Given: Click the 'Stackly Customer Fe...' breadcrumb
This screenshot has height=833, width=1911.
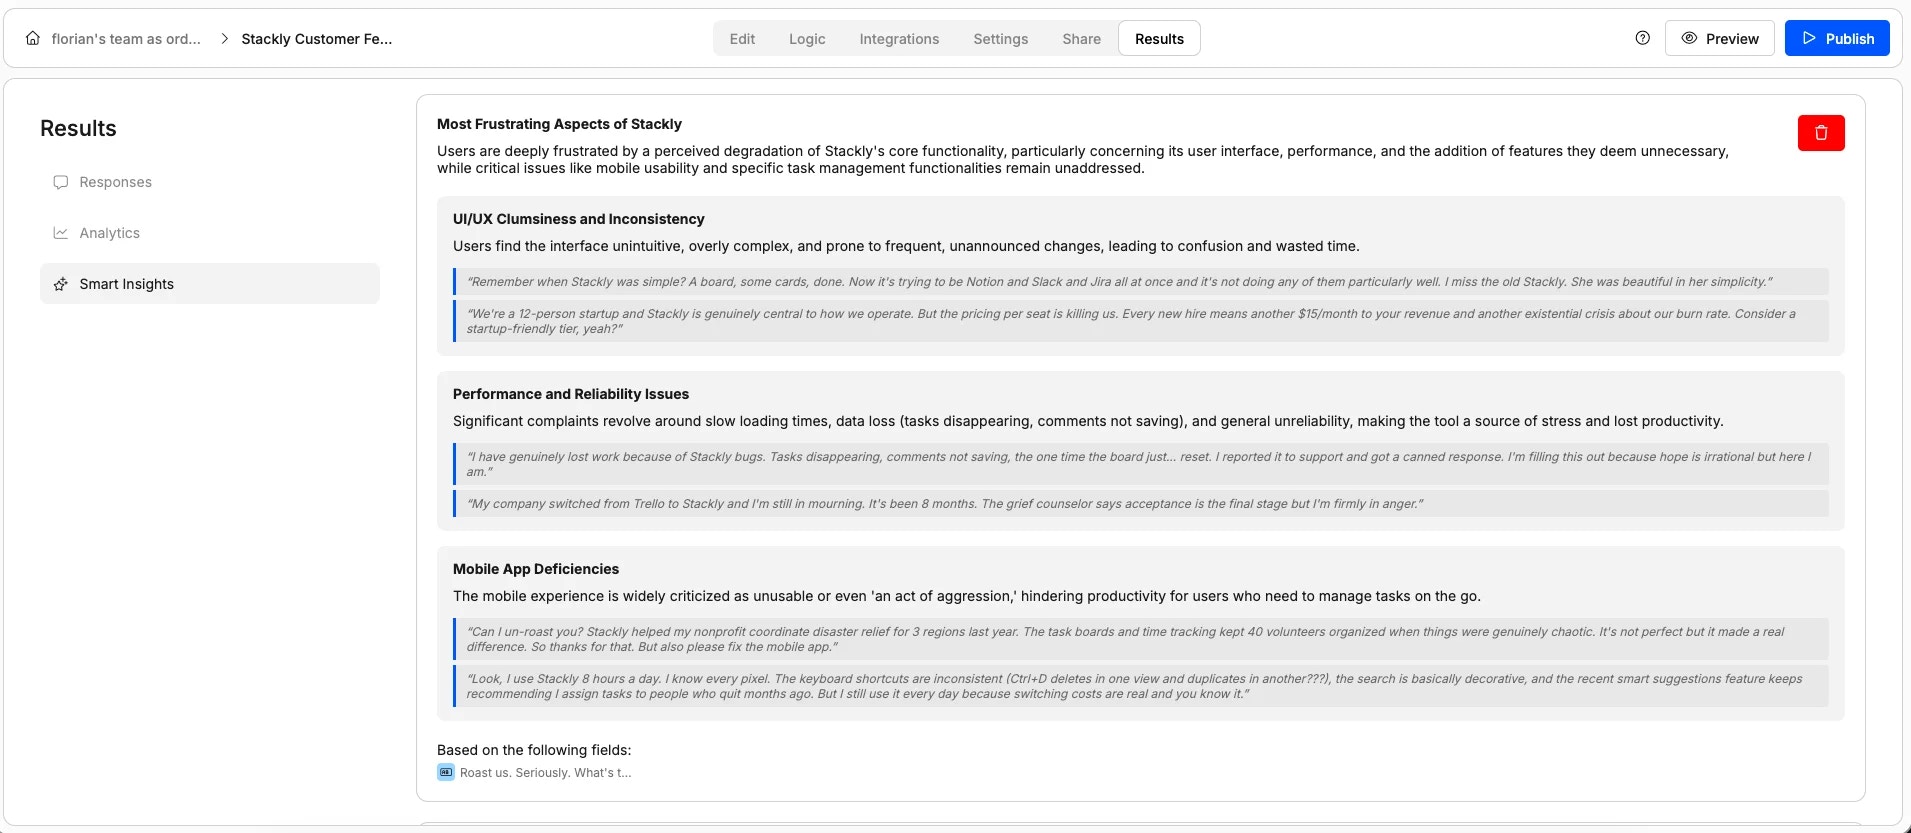Looking at the screenshot, I should coord(317,38).
